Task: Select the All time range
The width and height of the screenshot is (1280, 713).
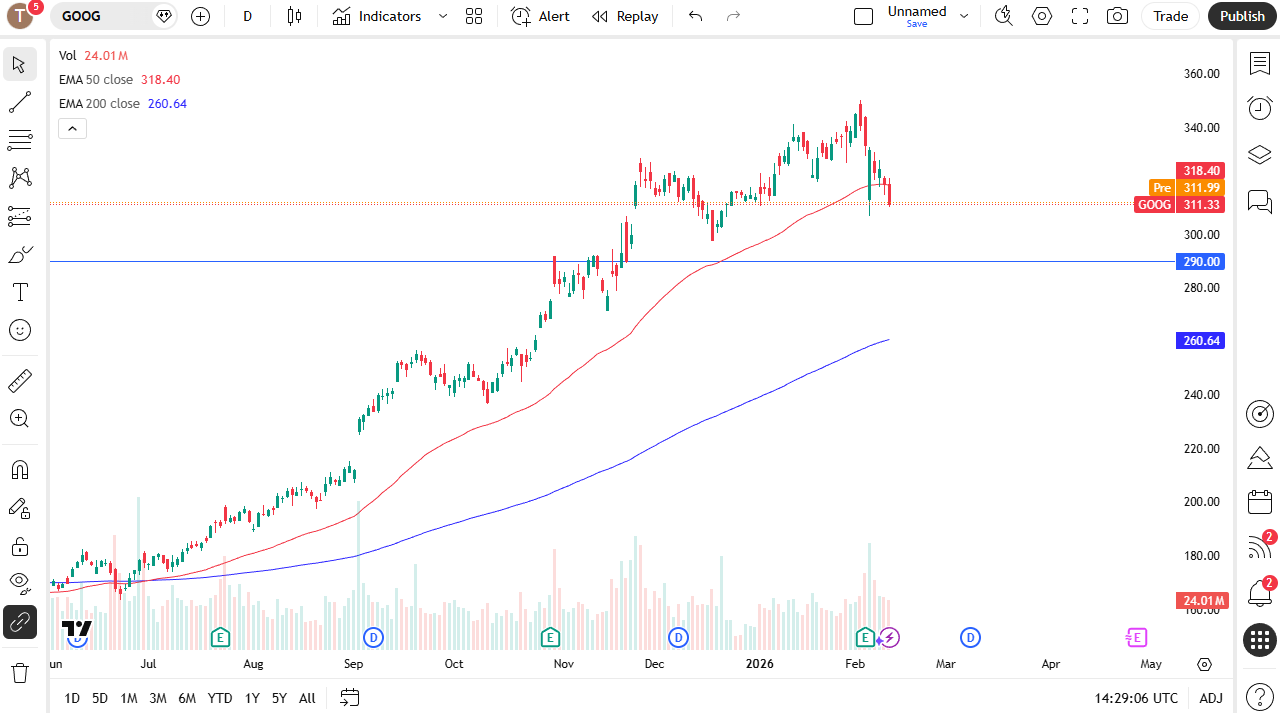Action: [307, 698]
